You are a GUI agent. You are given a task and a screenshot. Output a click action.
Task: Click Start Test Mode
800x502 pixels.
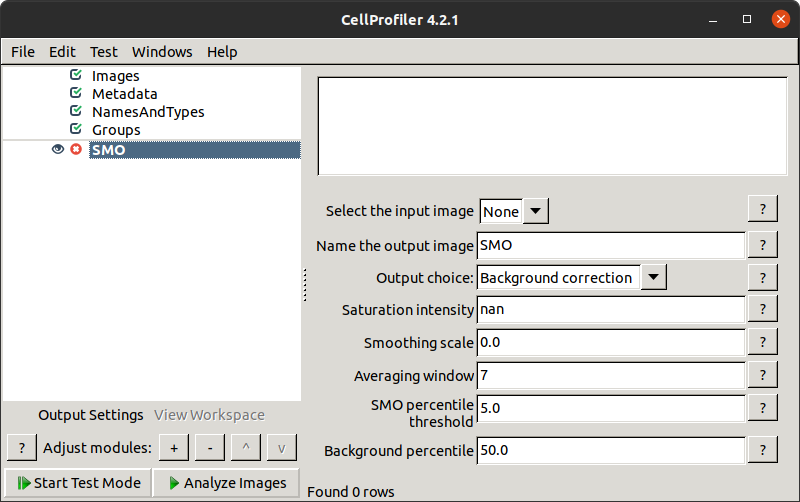pyautogui.click(x=79, y=483)
